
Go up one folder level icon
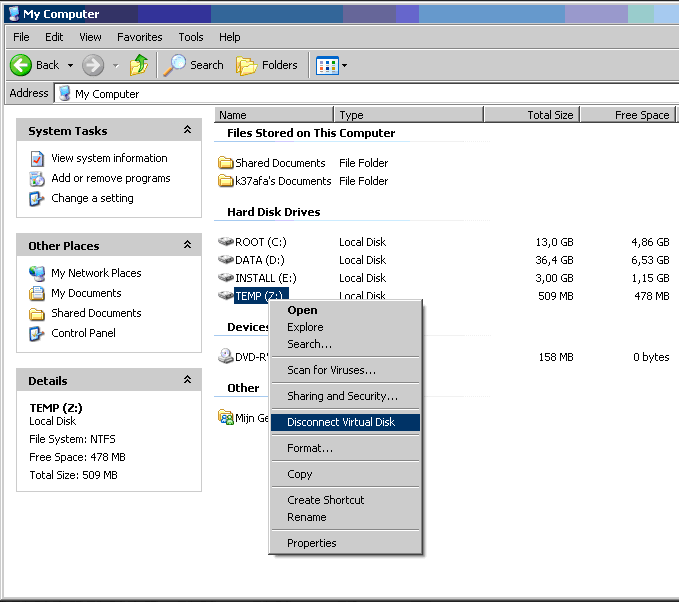tap(139, 65)
